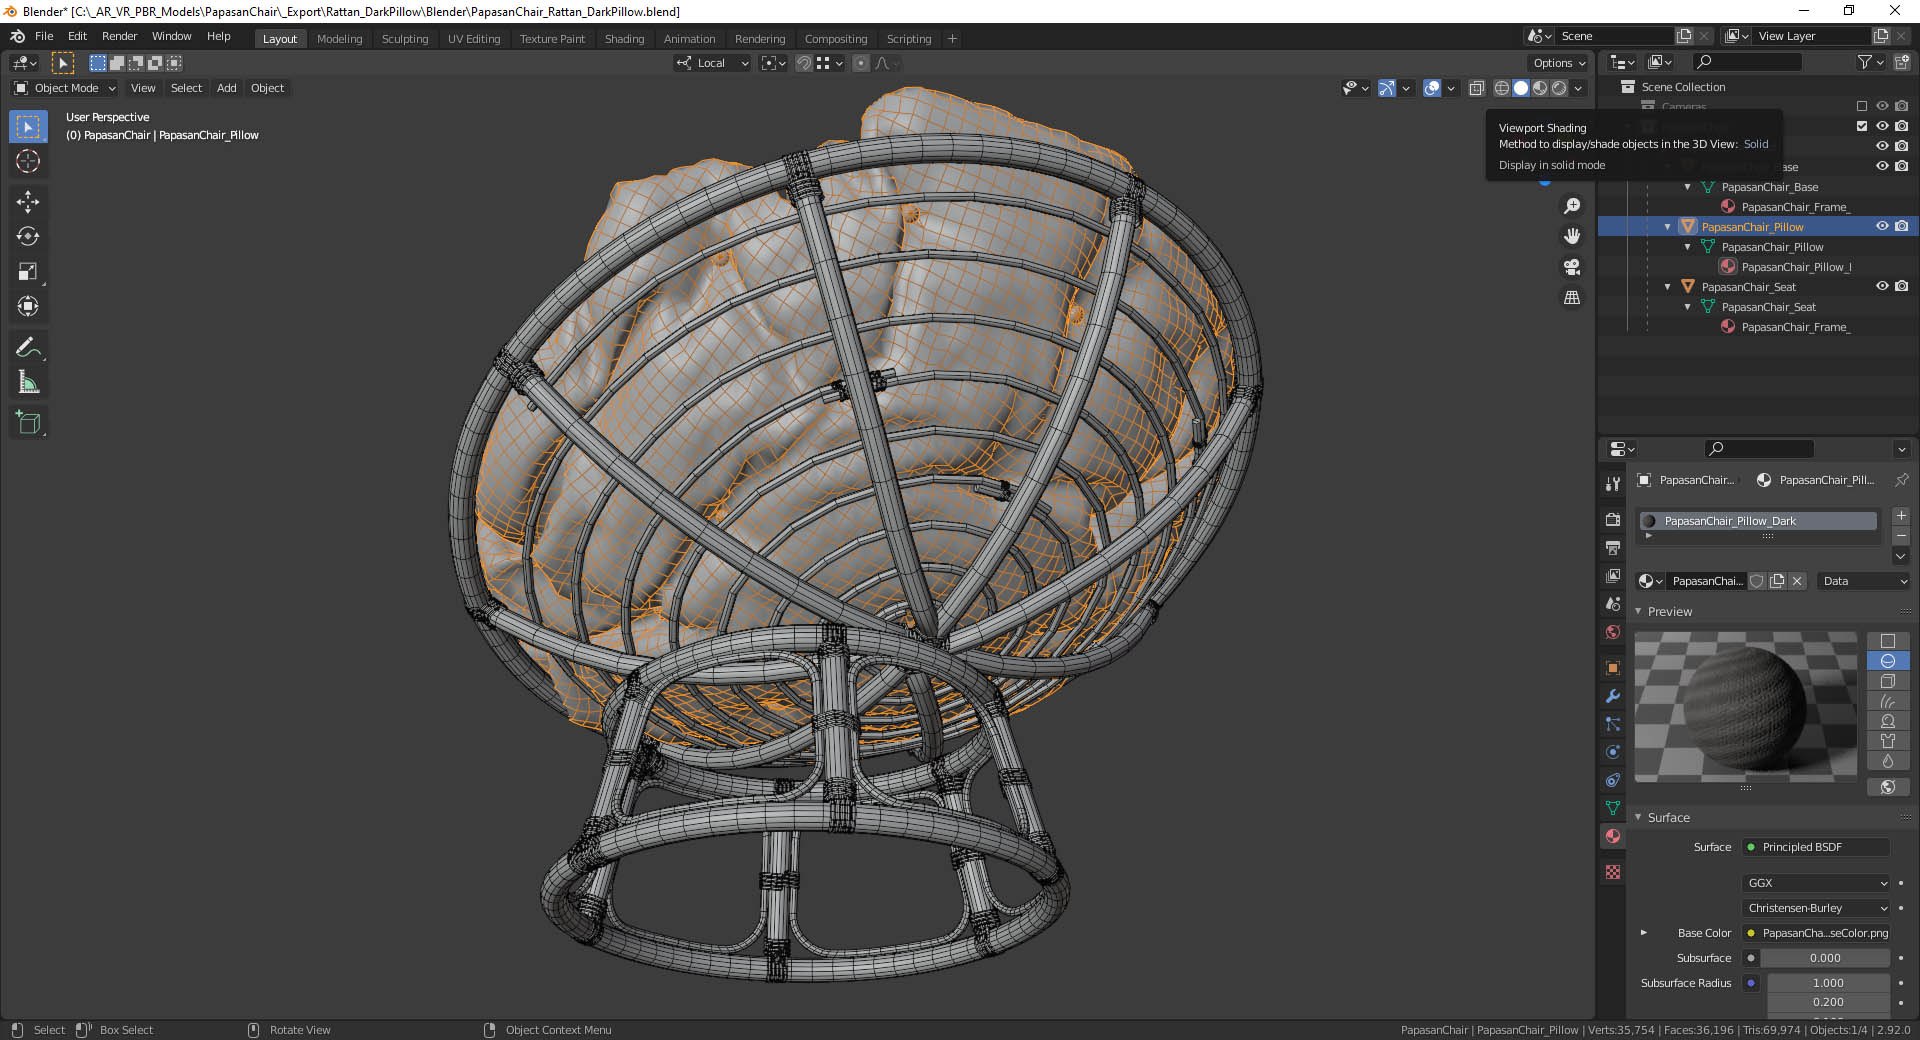Adjust the Subsurface value slider
The width and height of the screenshot is (1920, 1040).
pyautogui.click(x=1825, y=958)
